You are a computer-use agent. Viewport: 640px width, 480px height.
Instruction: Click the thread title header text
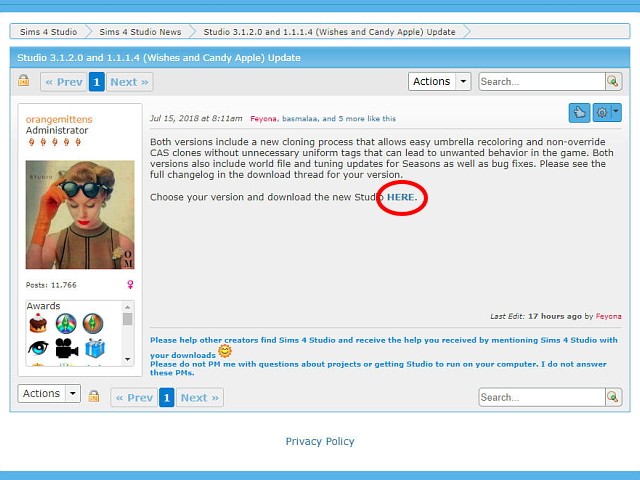coord(159,58)
